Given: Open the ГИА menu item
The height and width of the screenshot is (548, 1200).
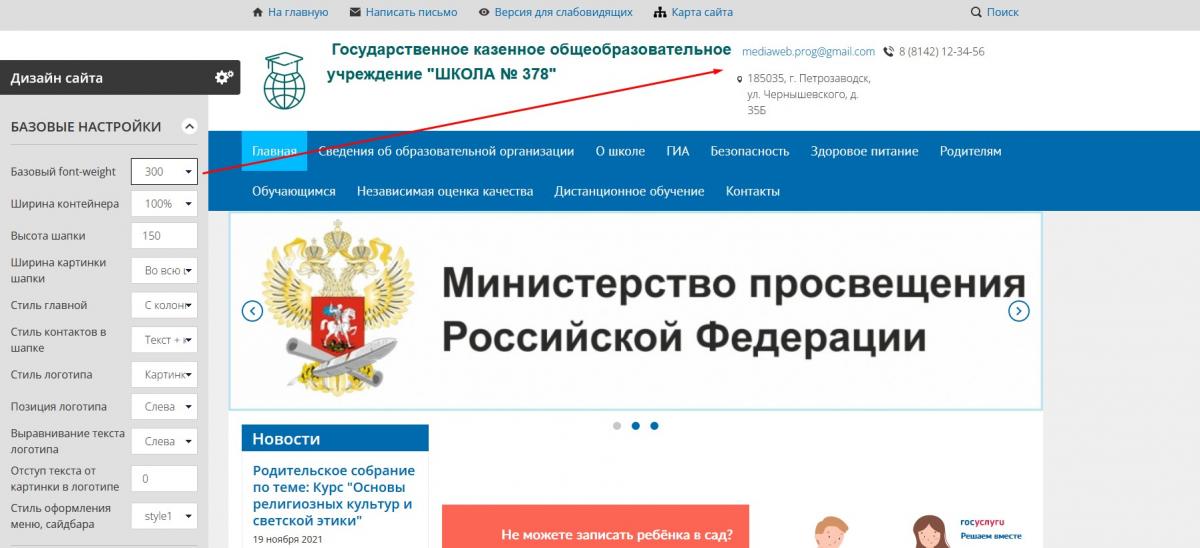Looking at the screenshot, I should 678,151.
